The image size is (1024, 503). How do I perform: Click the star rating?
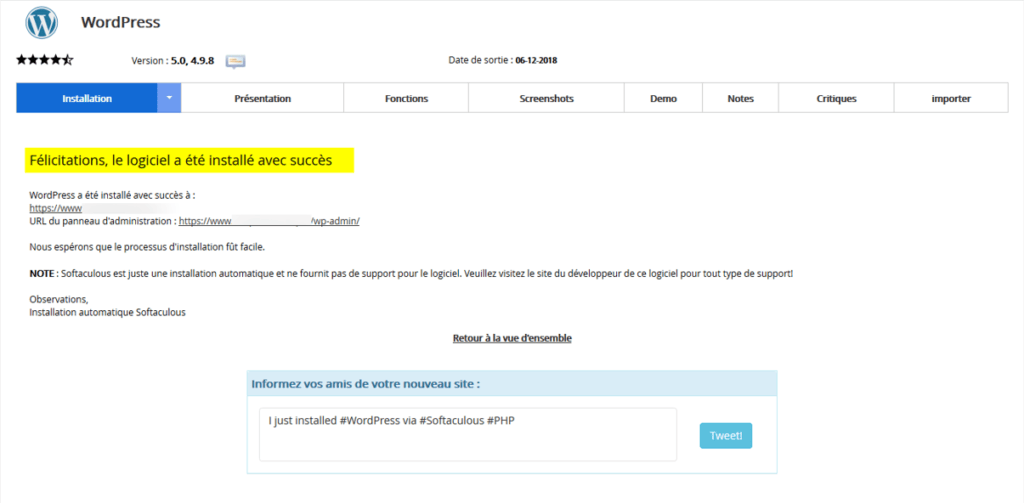44,60
